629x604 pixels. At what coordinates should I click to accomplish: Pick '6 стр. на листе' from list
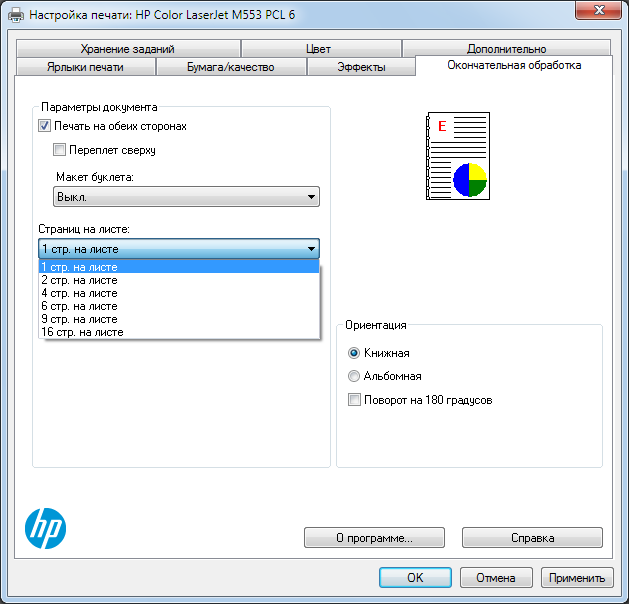pos(80,306)
